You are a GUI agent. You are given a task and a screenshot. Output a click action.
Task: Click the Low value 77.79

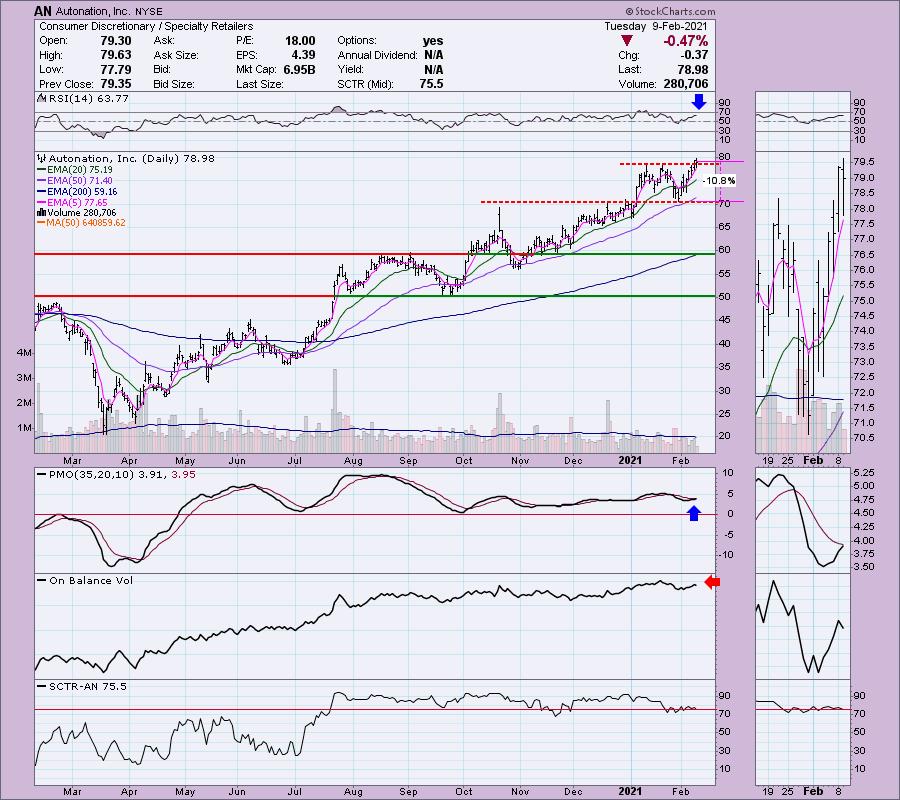(x=117, y=69)
